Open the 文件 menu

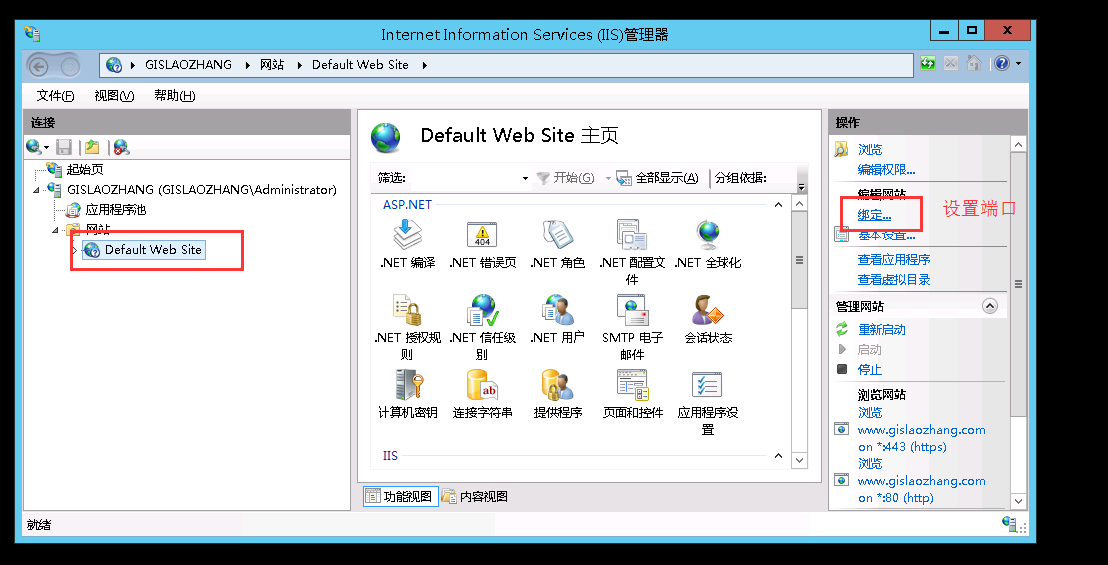(x=55, y=96)
